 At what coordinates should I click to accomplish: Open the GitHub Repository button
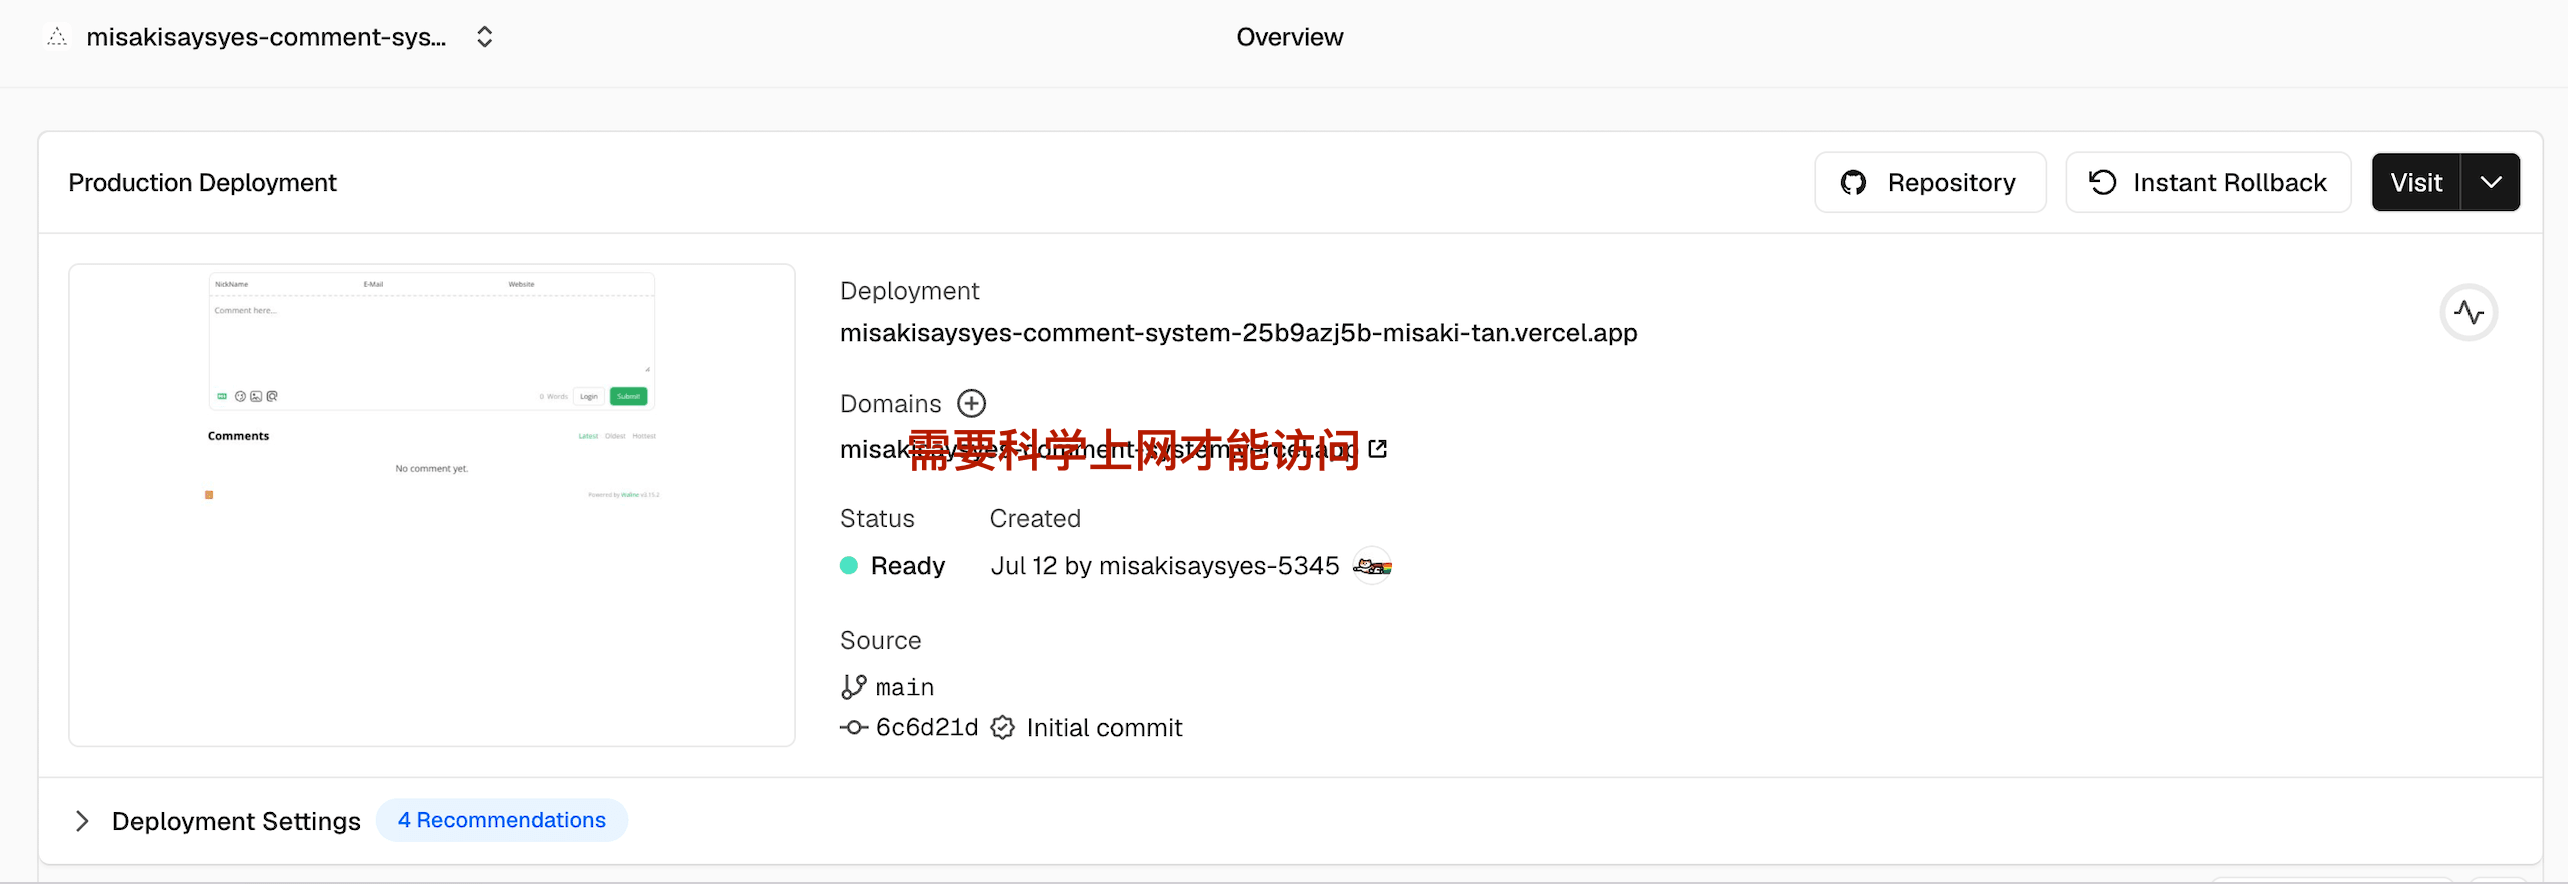point(1930,182)
